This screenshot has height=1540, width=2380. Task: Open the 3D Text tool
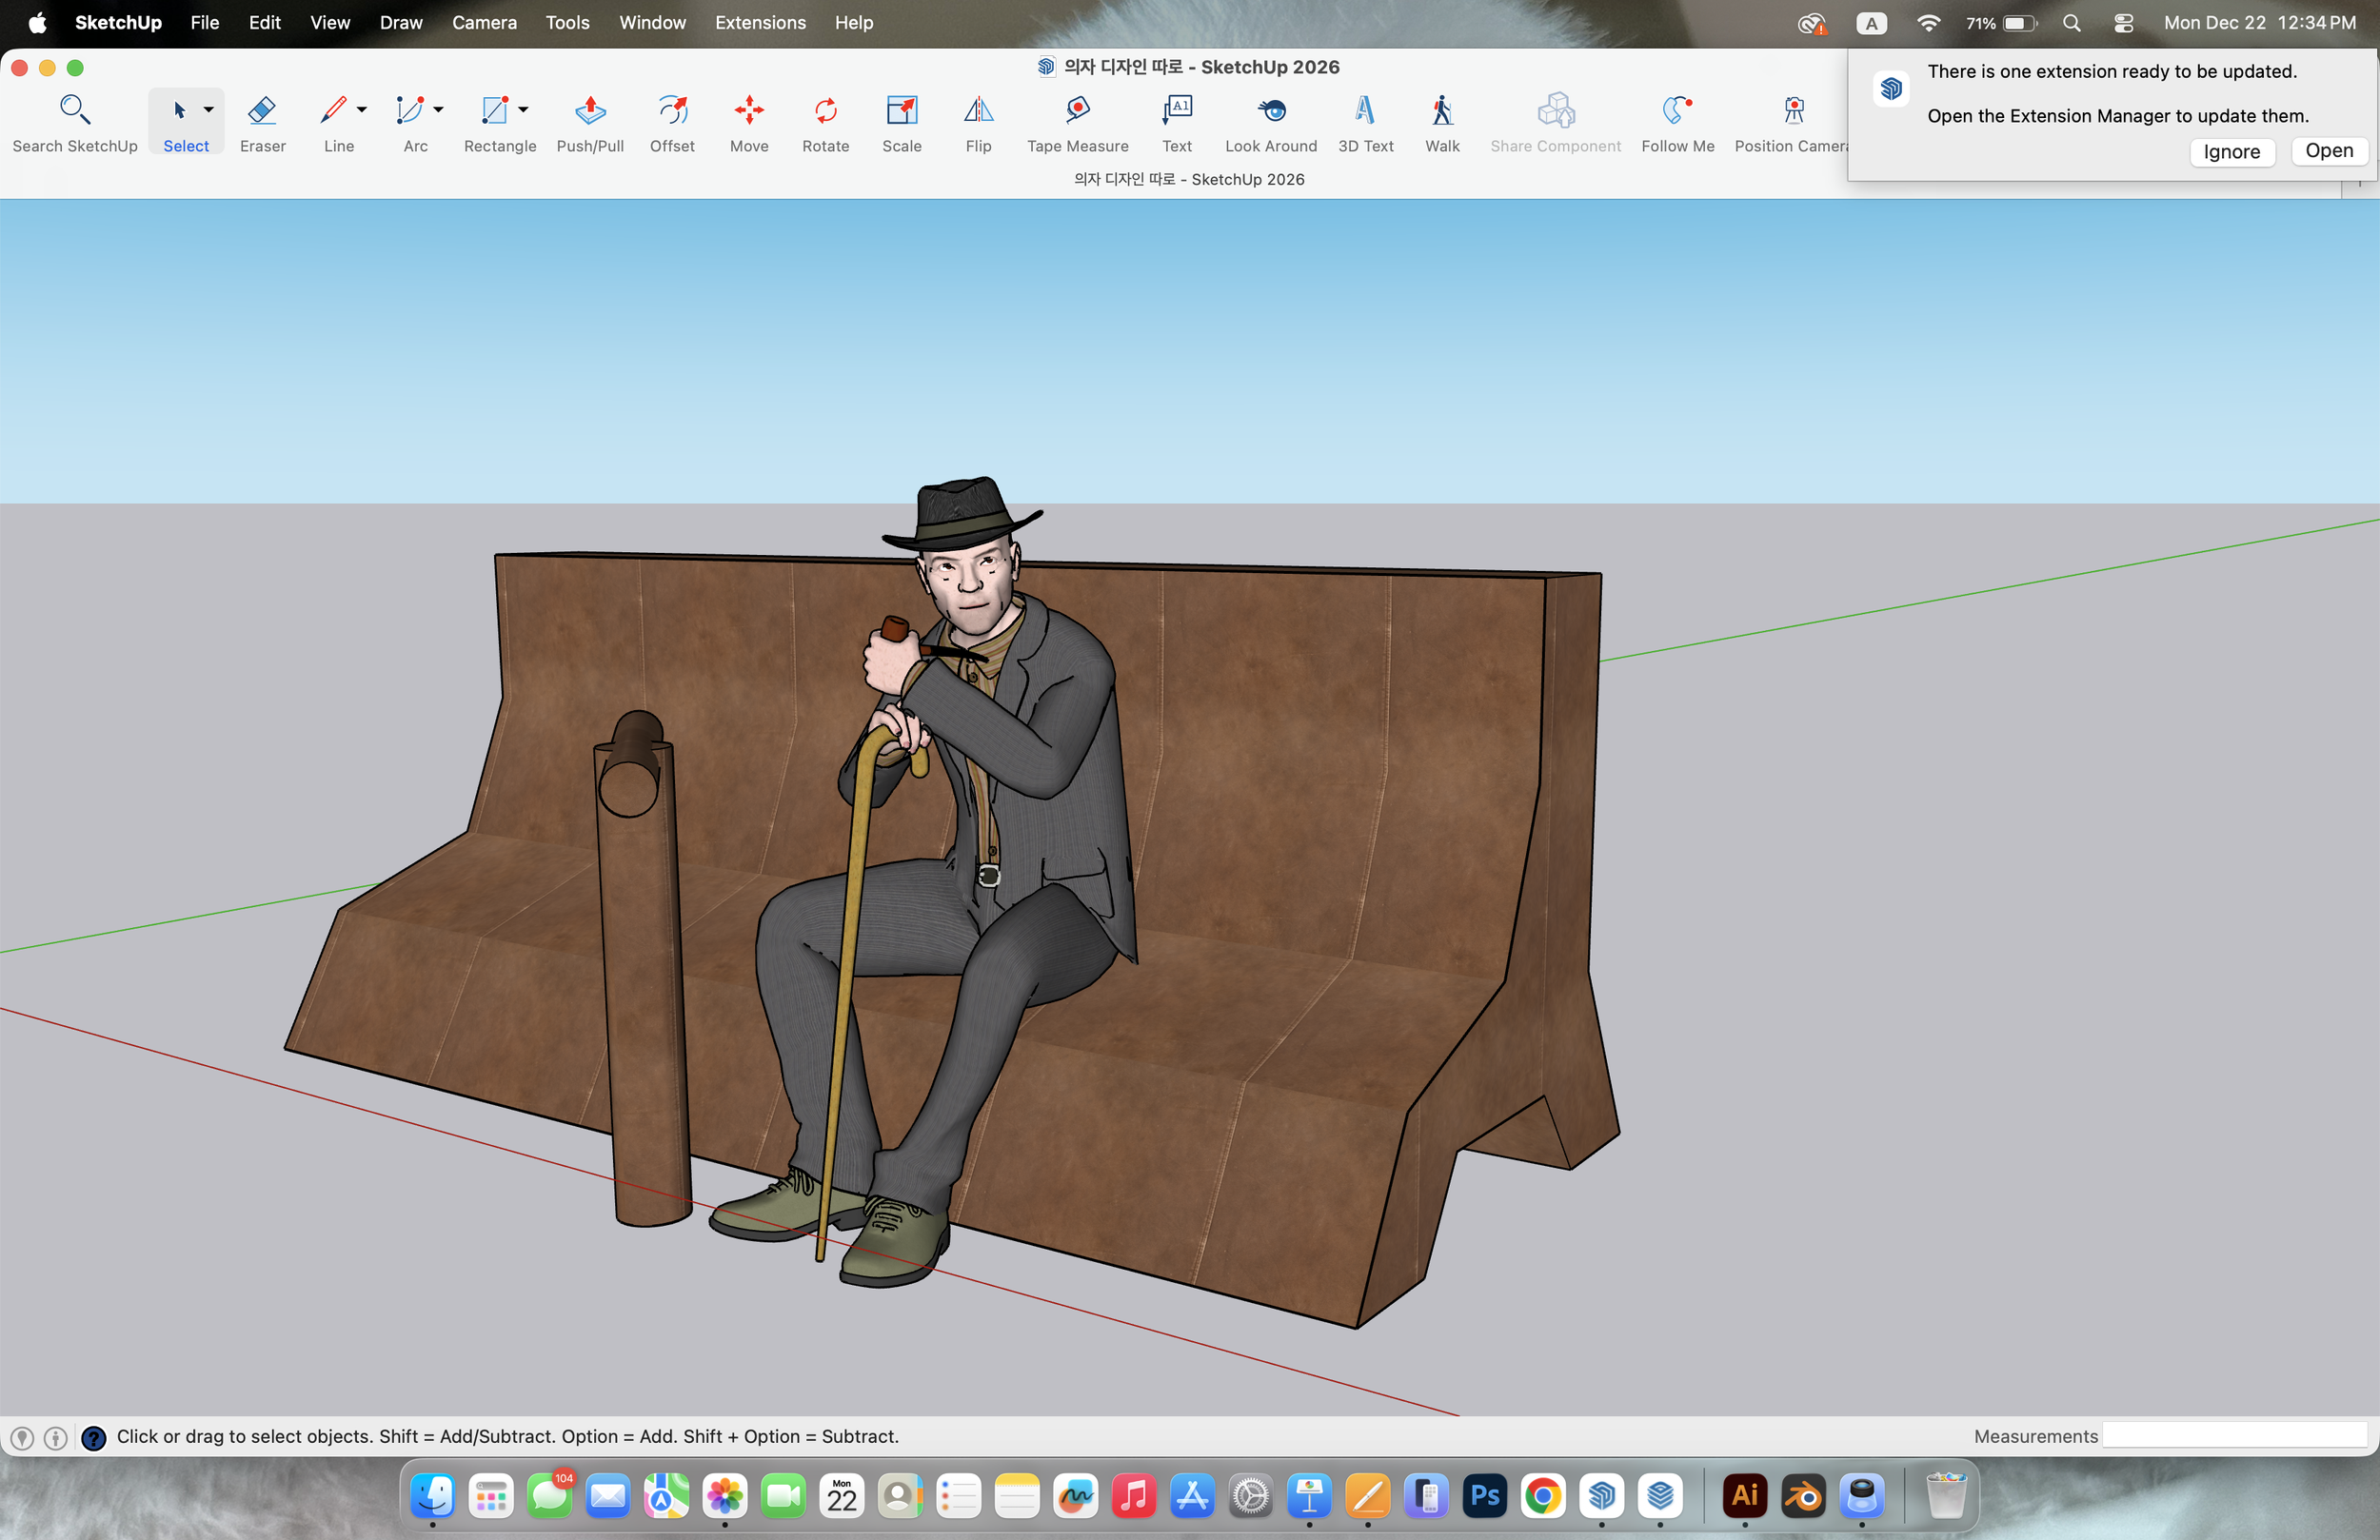1366,120
